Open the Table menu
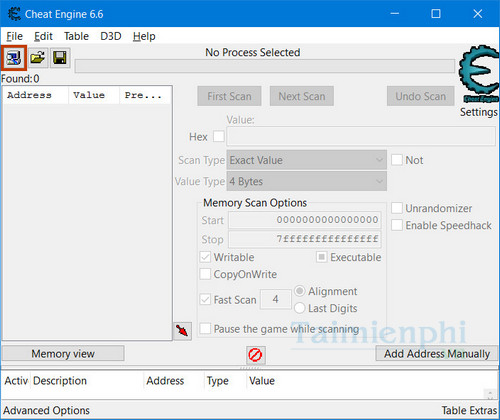Image resolution: width=500 pixels, height=420 pixels. click(x=76, y=36)
